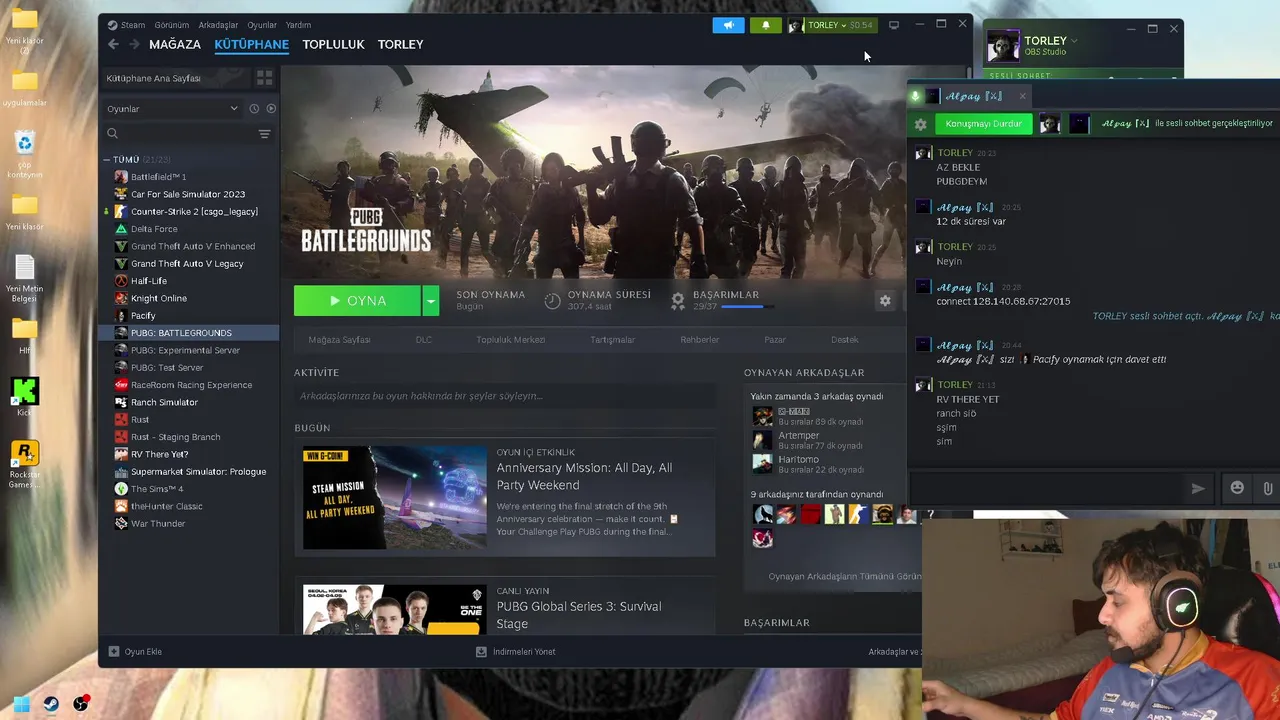Open the Arkadaşlar menu
Viewport: 1280px width, 720px height.
coord(218,25)
